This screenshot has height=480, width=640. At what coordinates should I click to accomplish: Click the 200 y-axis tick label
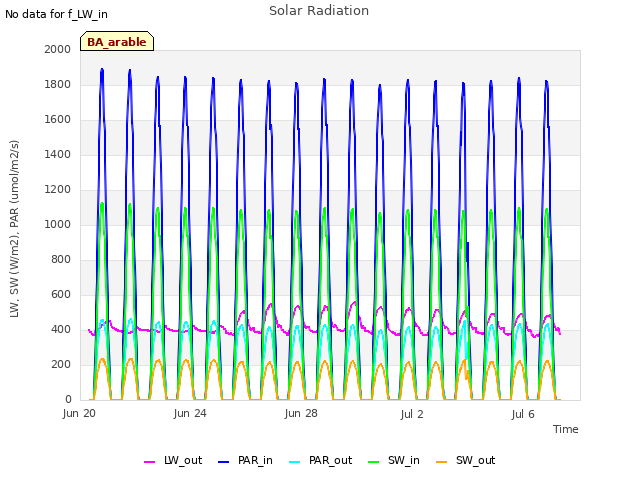[x=61, y=364]
